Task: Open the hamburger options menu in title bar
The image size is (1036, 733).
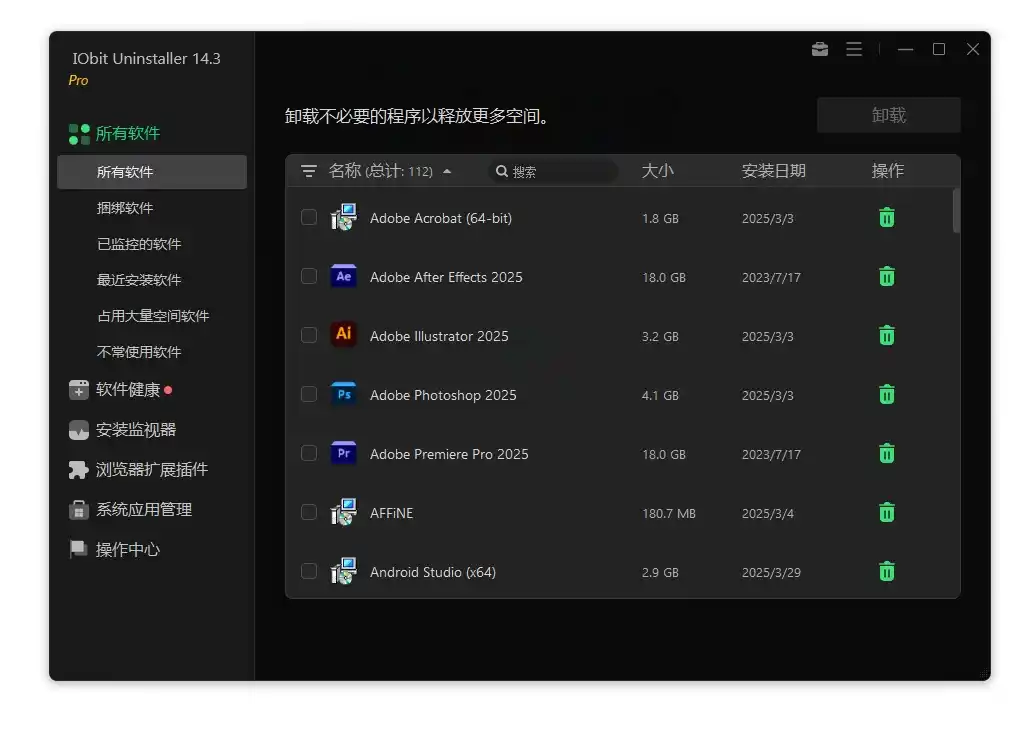Action: [854, 49]
